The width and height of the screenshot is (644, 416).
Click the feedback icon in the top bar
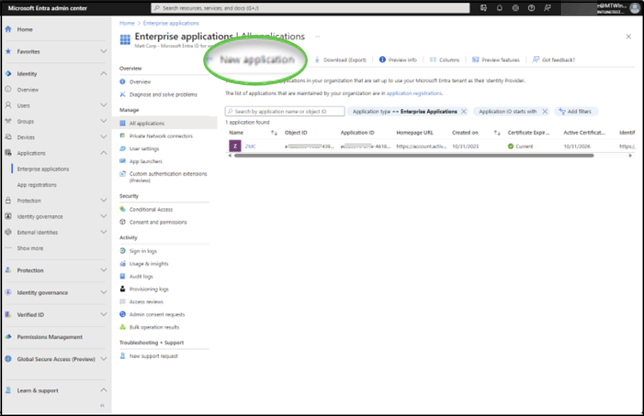547,8
